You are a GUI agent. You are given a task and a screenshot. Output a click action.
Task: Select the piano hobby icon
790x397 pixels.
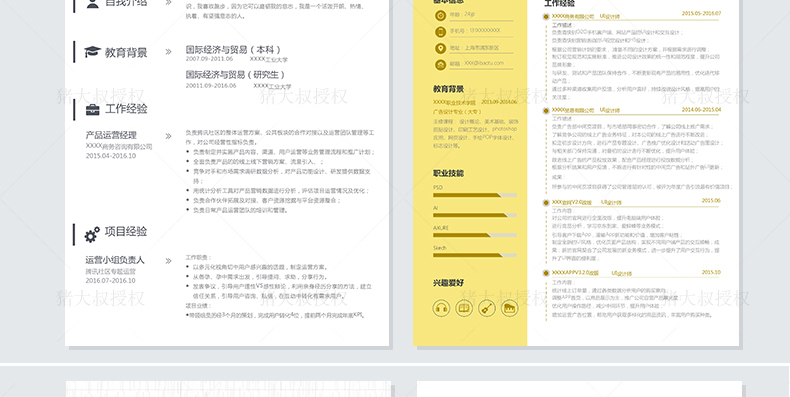[509, 308]
